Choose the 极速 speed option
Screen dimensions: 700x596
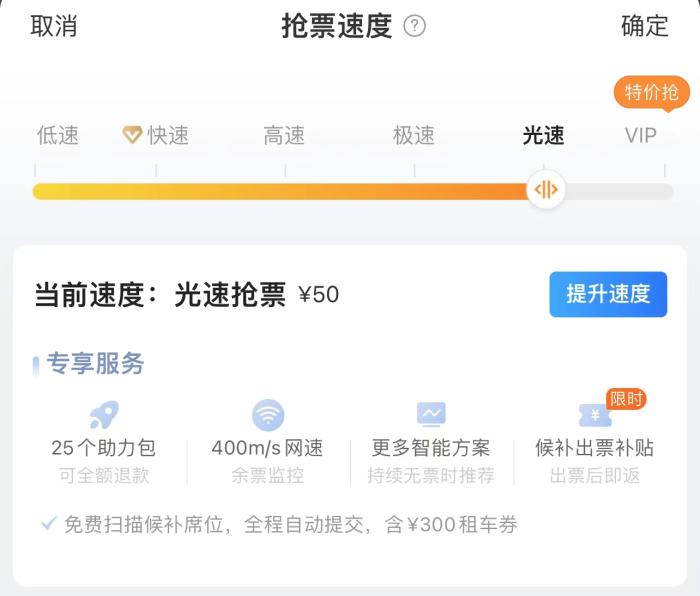coord(414,135)
